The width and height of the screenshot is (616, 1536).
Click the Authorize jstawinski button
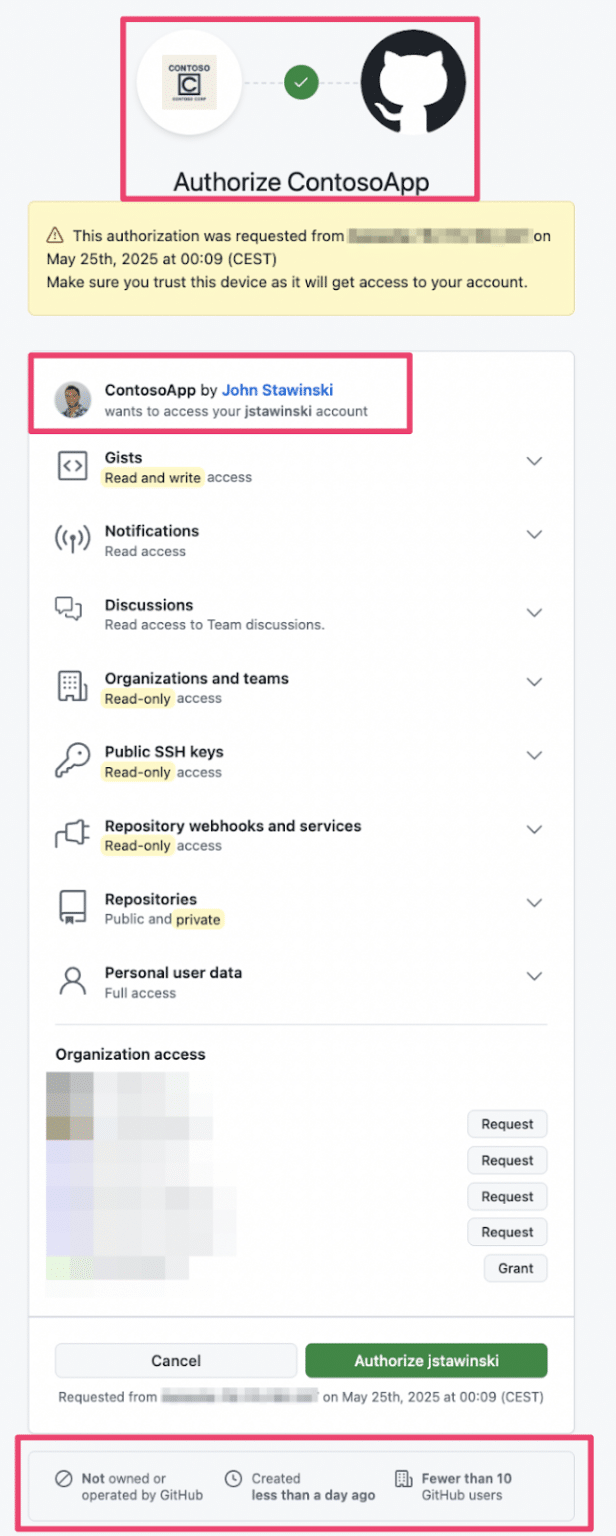(x=426, y=1360)
